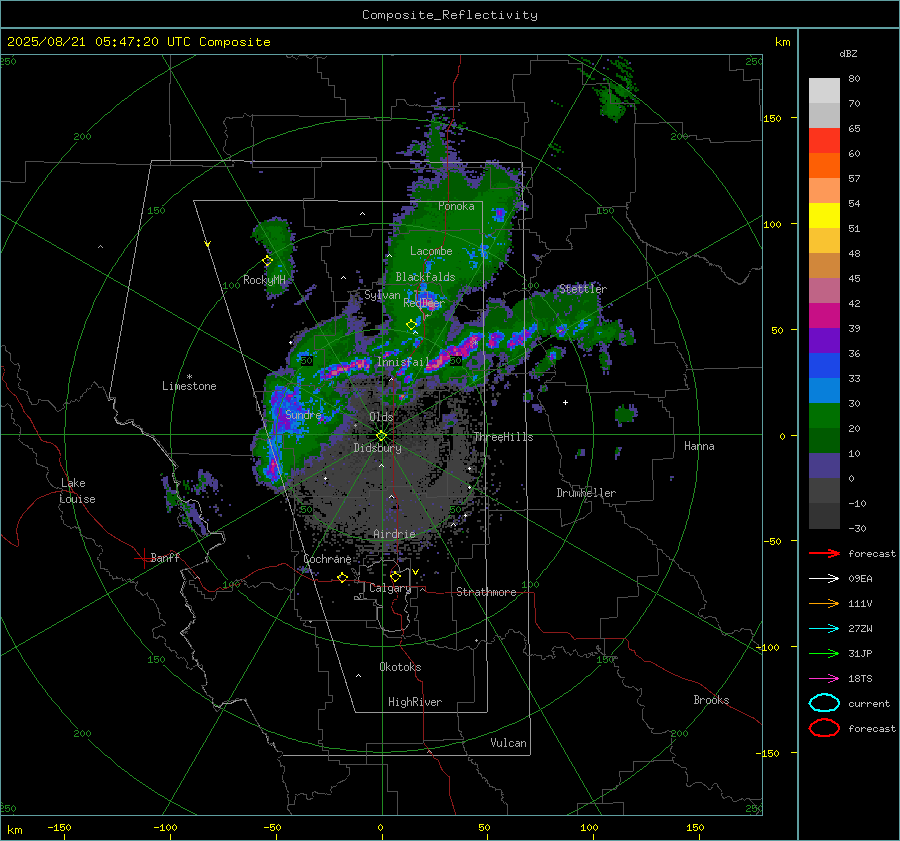
Task: Select the Brooks label
Action: pyautogui.click(x=711, y=700)
